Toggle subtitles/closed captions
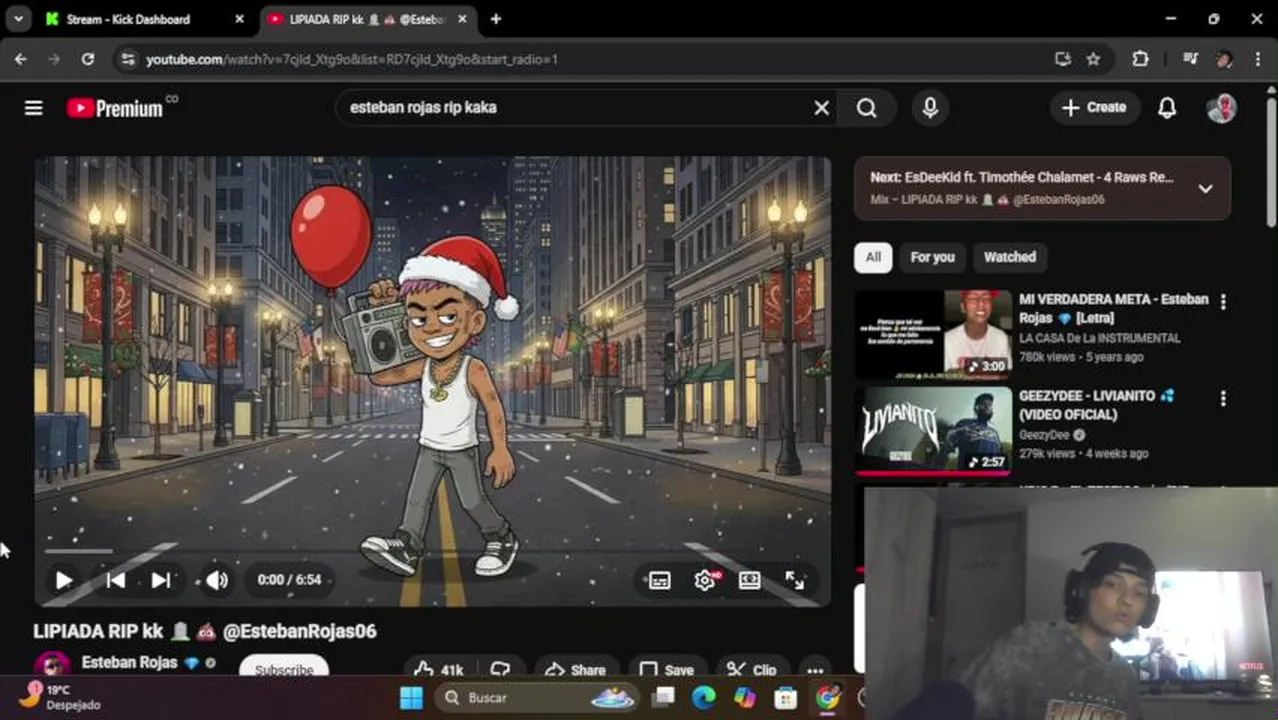 click(660, 581)
